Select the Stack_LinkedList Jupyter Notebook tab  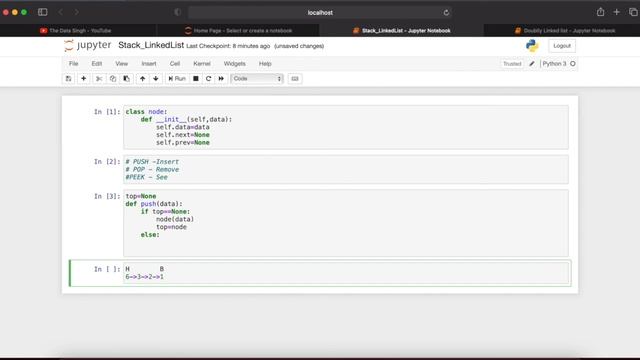[x=402, y=31]
